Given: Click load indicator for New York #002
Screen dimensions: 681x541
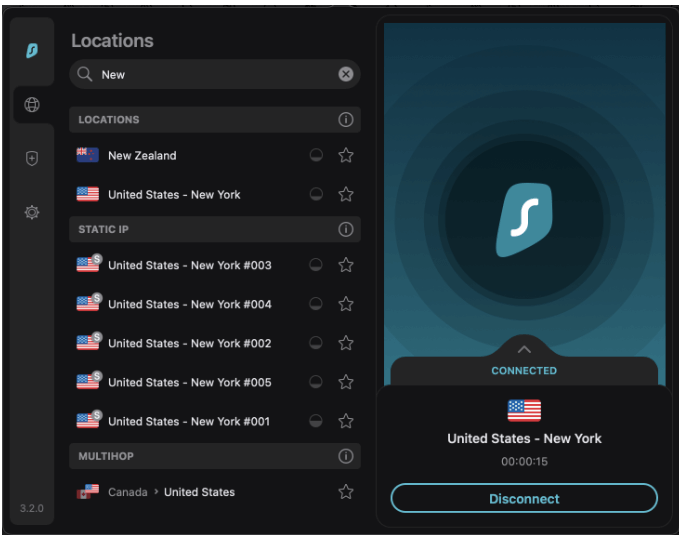Looking at the screenshot, I should click(x=316, y=343).
